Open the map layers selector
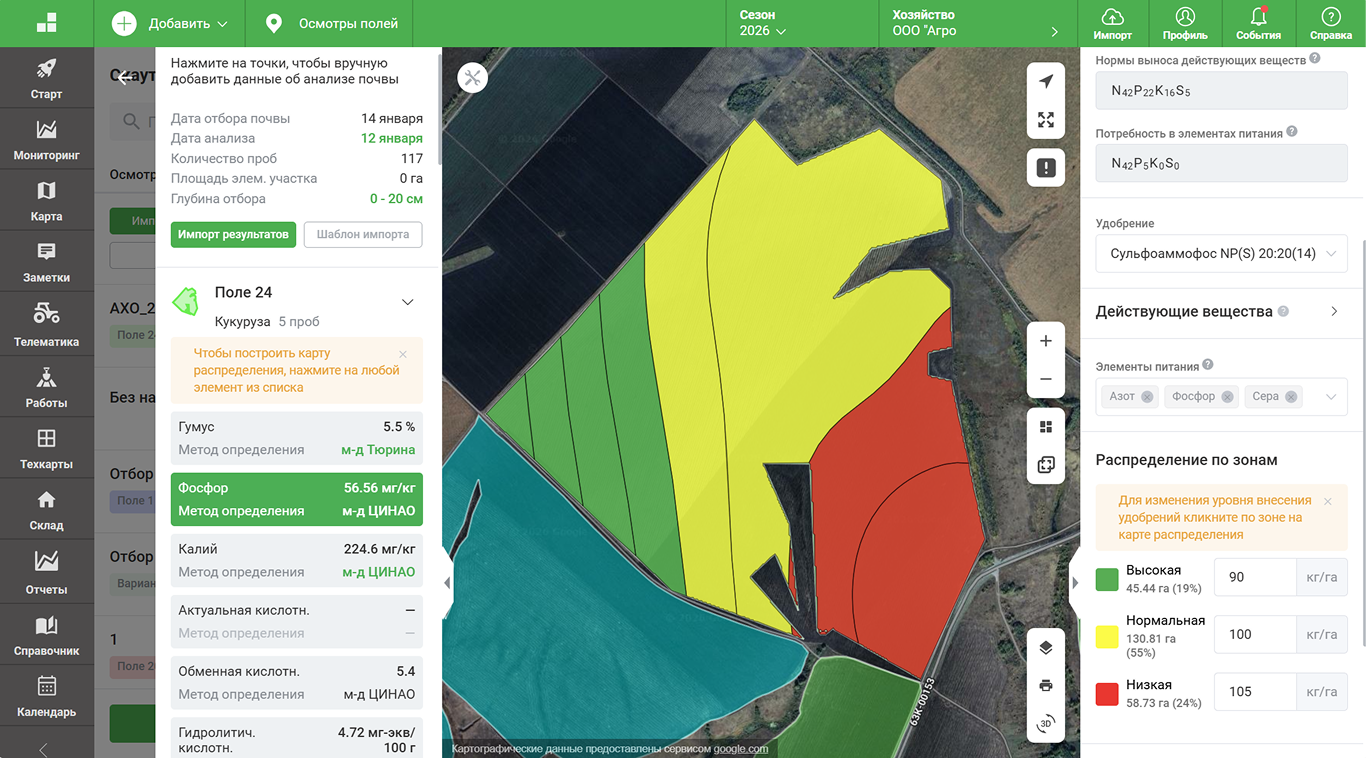Screen dimensions: 1366x758 click(x=1046, y=647)
